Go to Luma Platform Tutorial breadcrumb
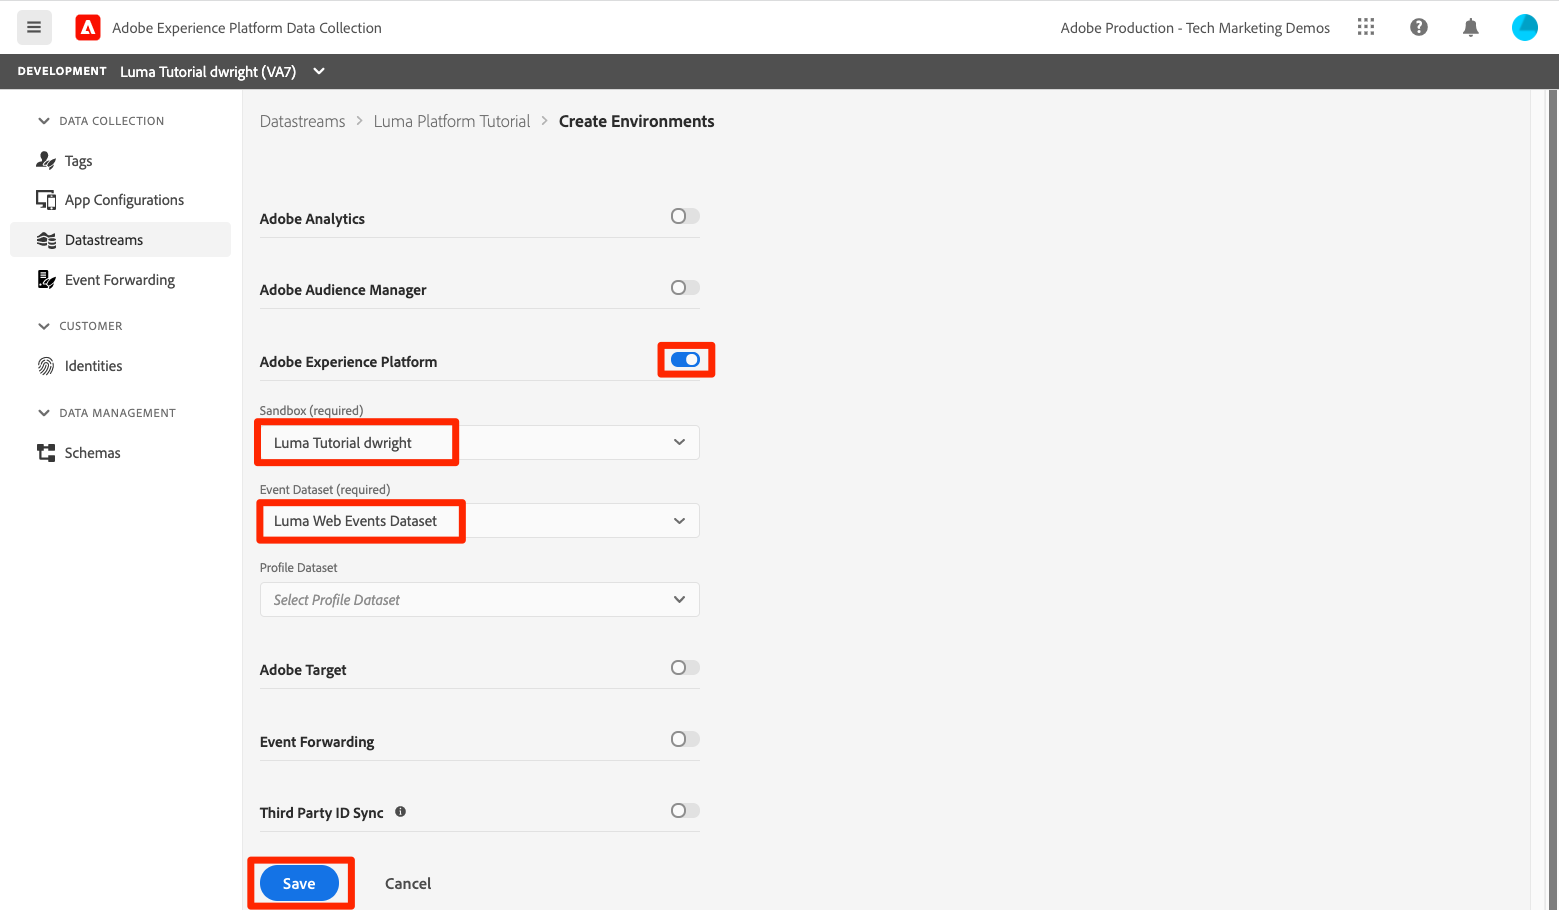The height and width of the screenshot is (910, 1559). 452,121
